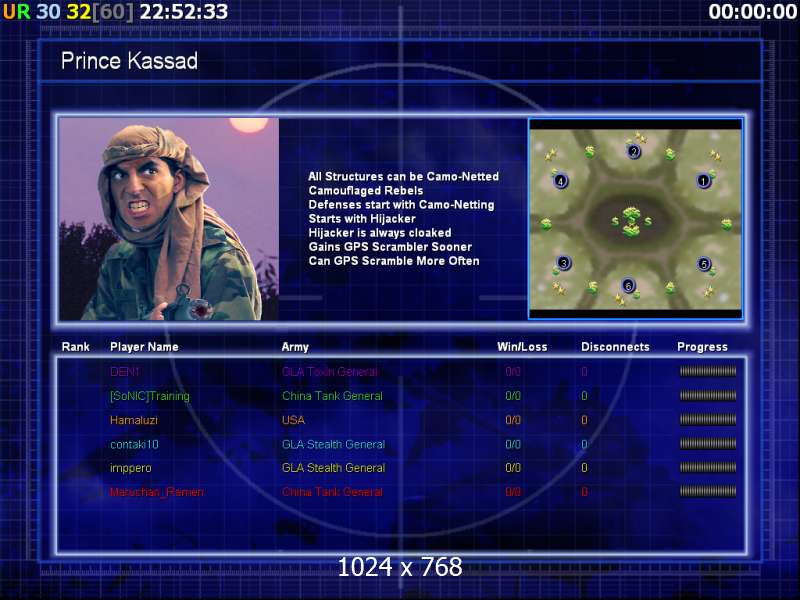Click start position 3 on the minimap
Screen dimensions: 800x600
point(563,263)
